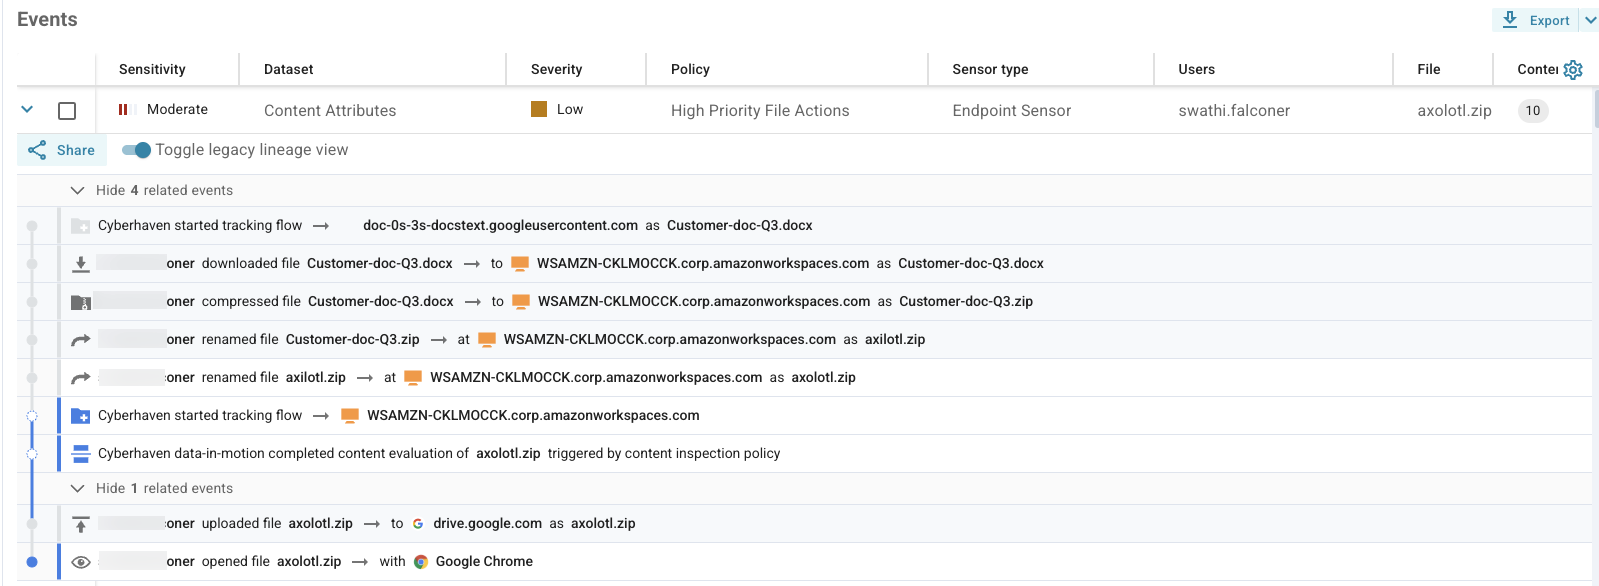The width and height of the screenshot is (1599, 586).
Task: Click the Policy column header
Action: tap(690, 69)
